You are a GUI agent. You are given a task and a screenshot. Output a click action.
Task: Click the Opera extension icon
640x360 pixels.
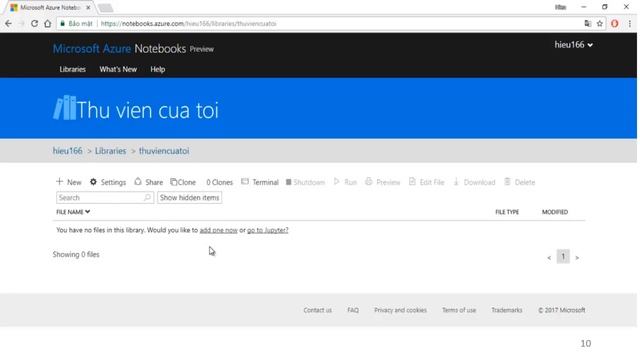[615, 24]
